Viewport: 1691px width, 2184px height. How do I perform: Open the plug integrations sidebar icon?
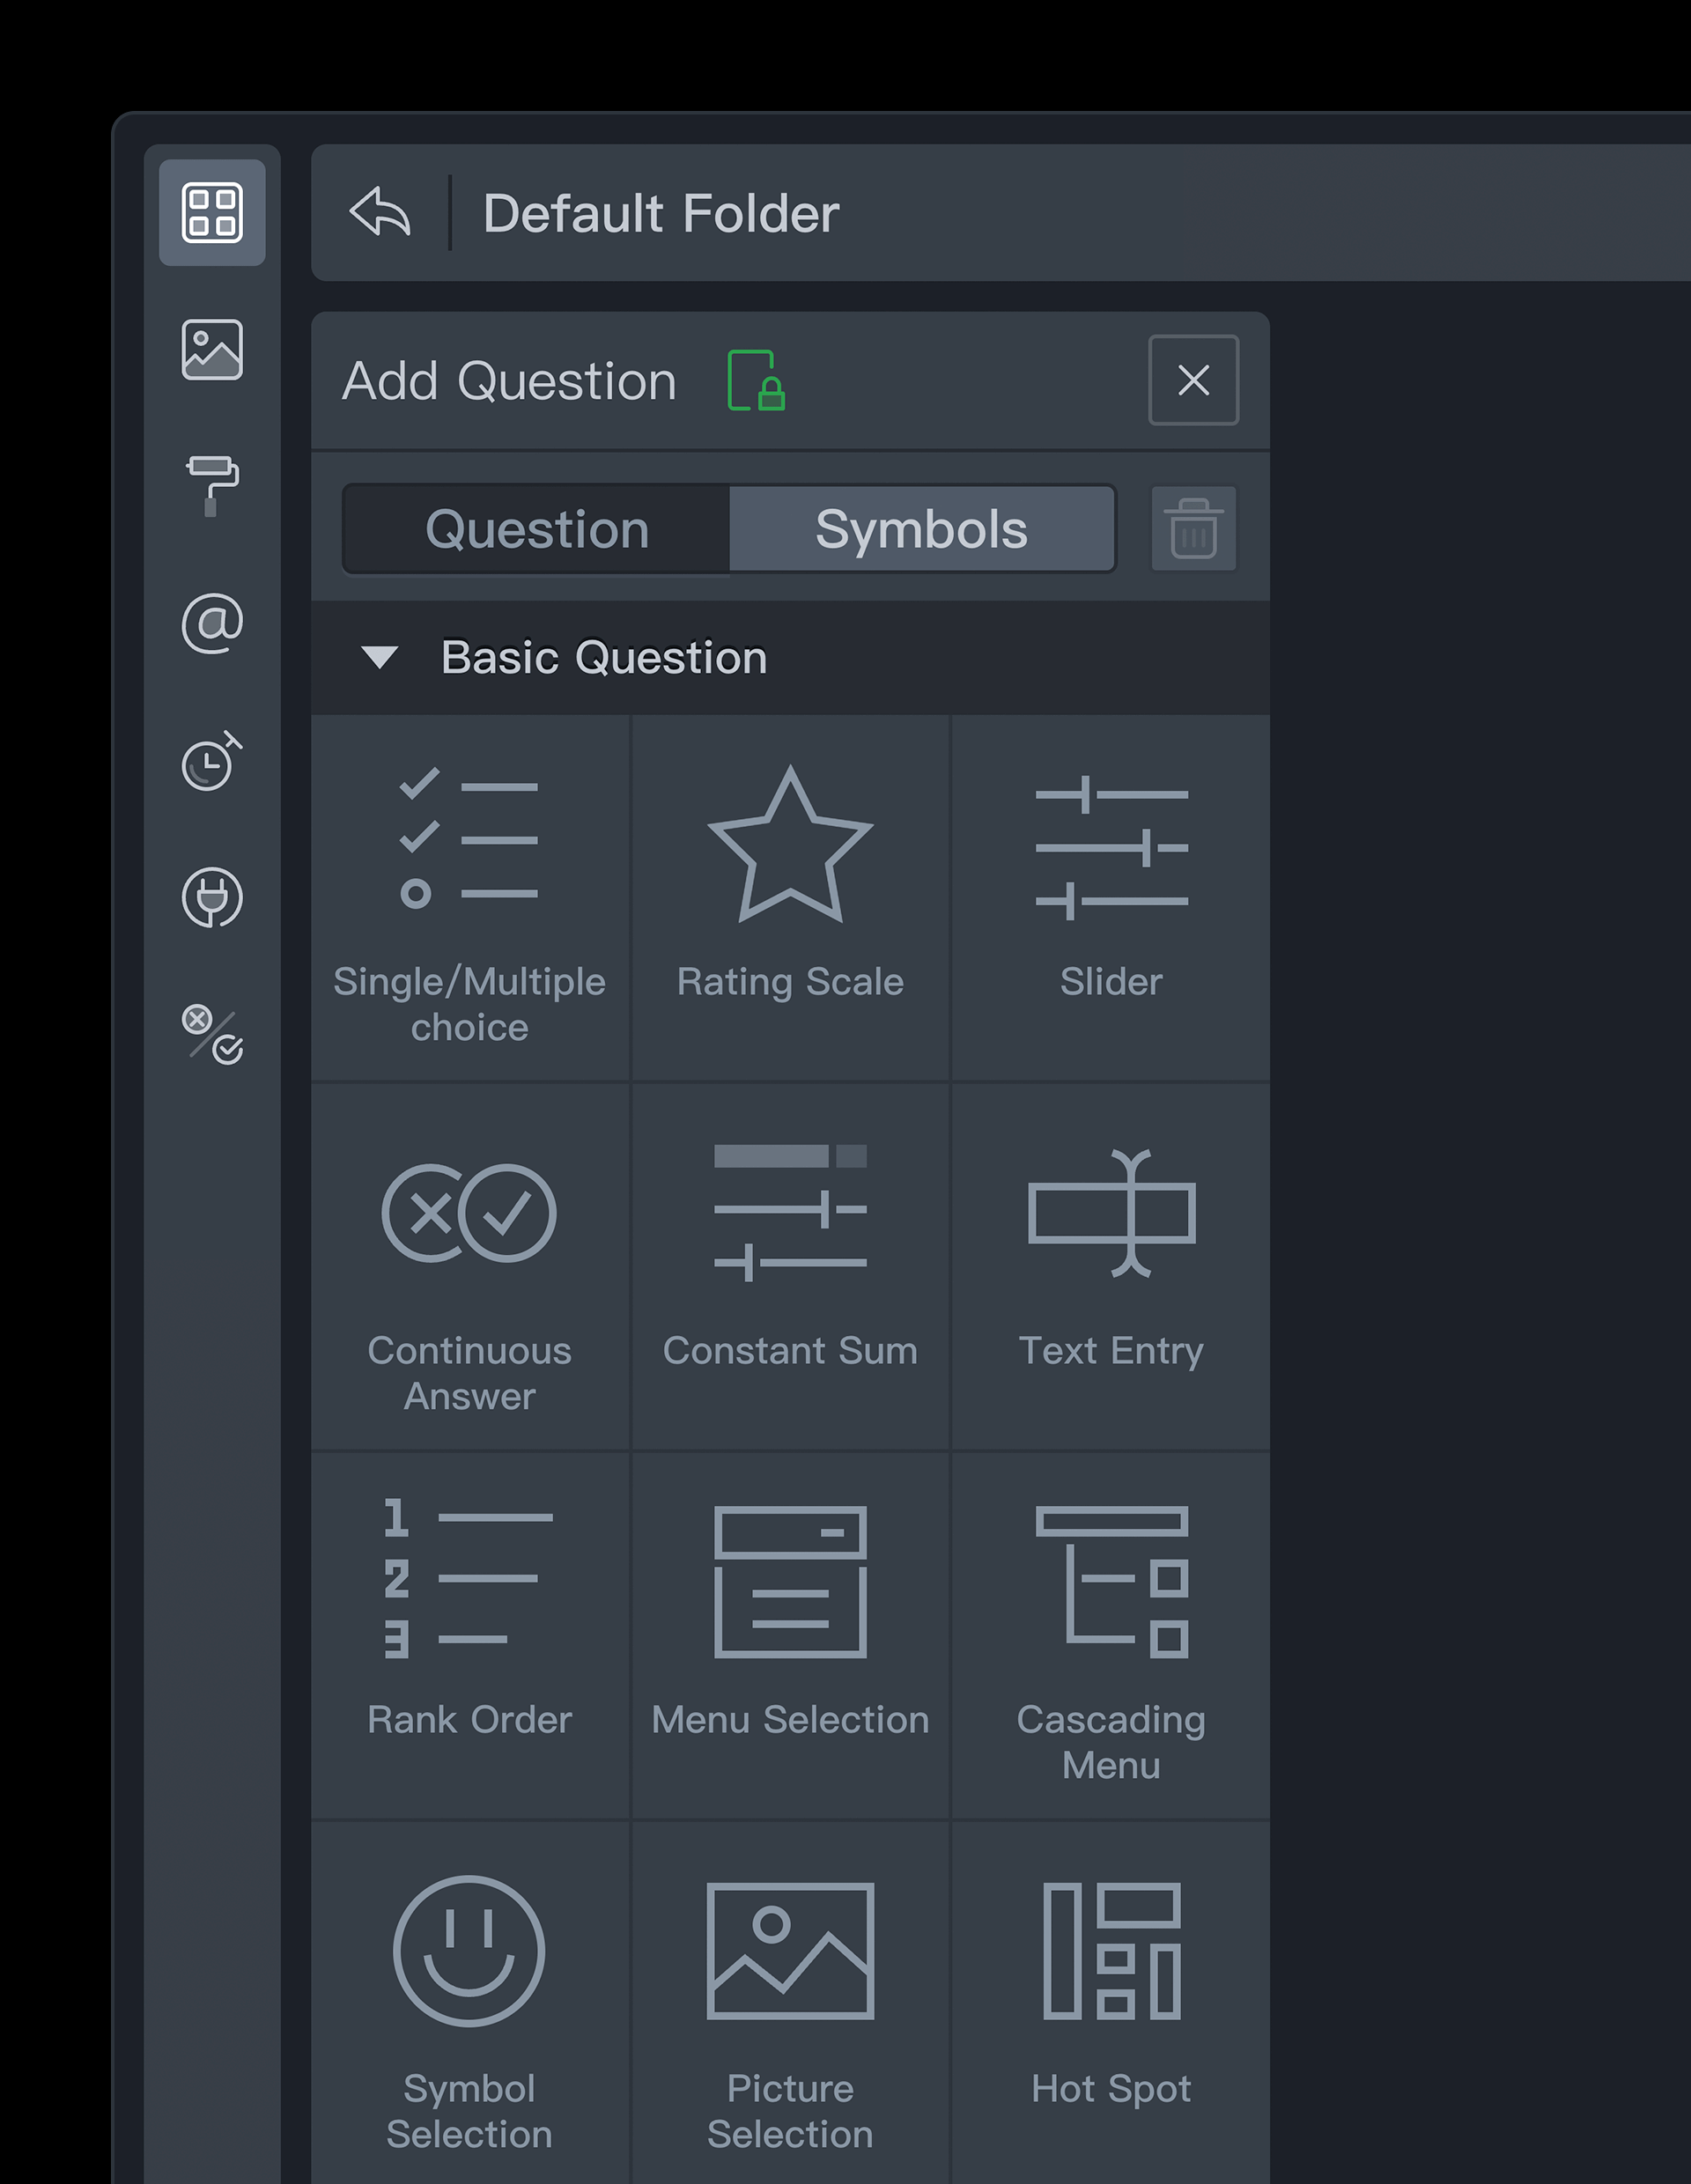[x=212, y=897]
